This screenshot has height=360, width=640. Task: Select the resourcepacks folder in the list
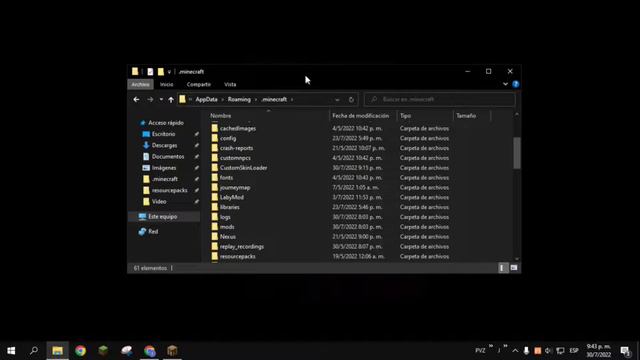(x=238, y=256)
